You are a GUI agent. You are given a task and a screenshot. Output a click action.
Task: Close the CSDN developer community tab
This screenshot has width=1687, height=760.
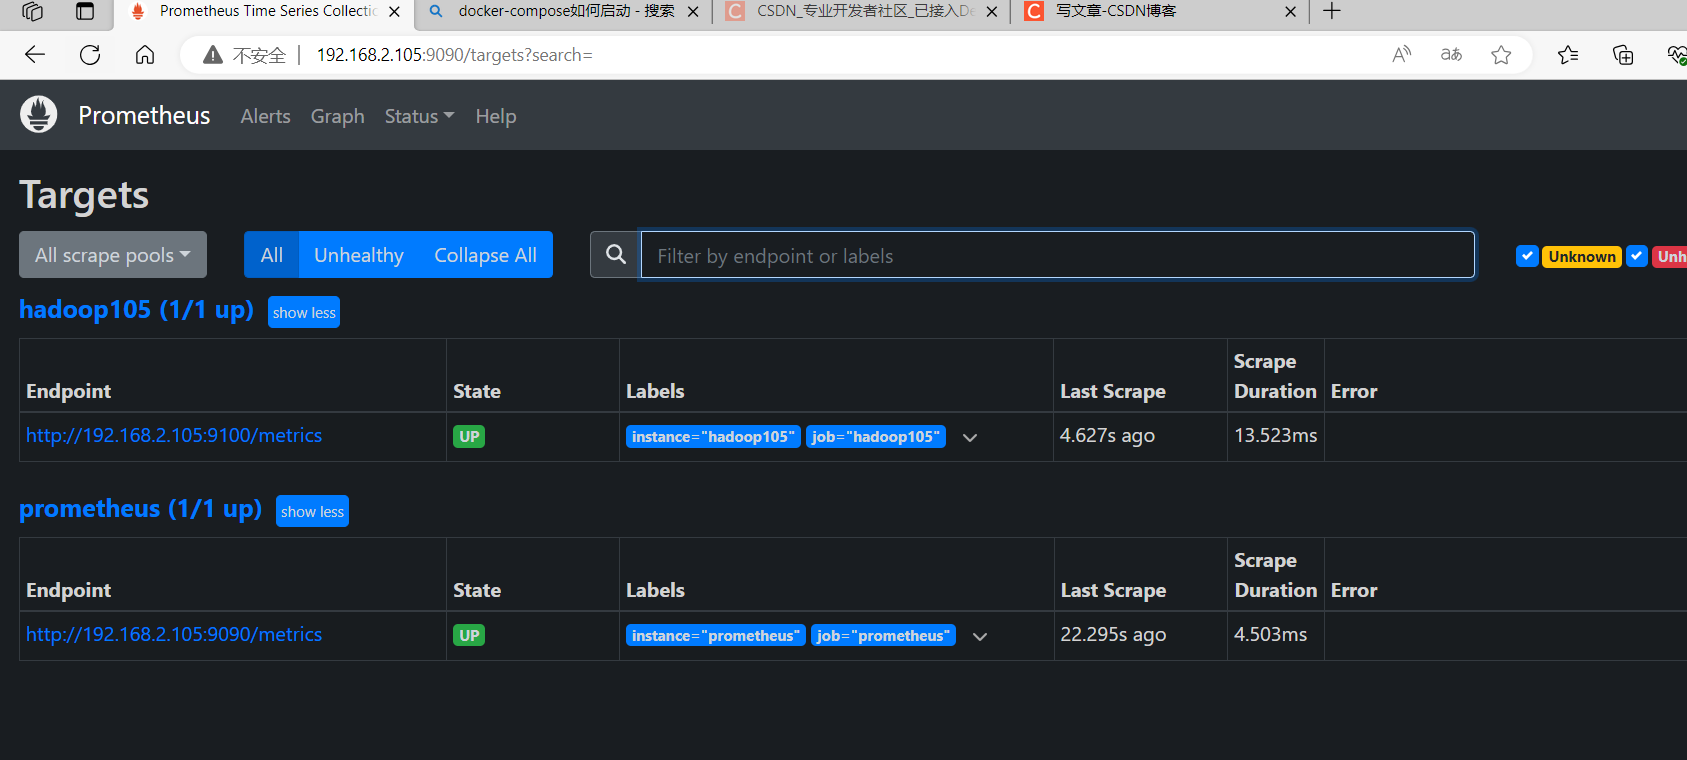991,12
